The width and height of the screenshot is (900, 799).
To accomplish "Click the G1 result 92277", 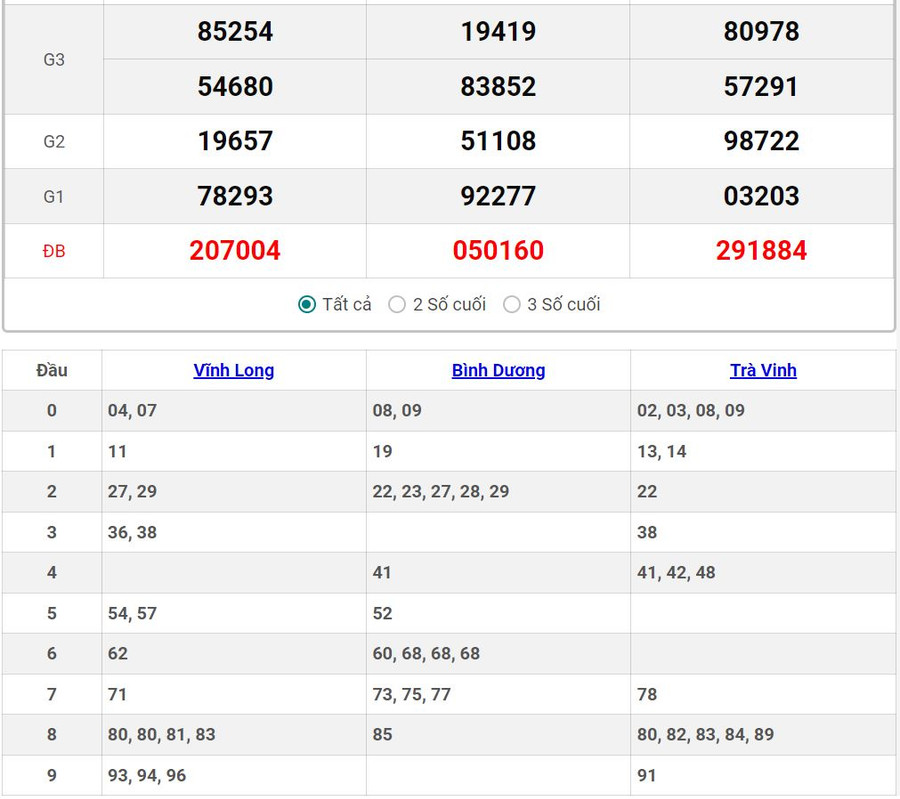I will point(498,196).
